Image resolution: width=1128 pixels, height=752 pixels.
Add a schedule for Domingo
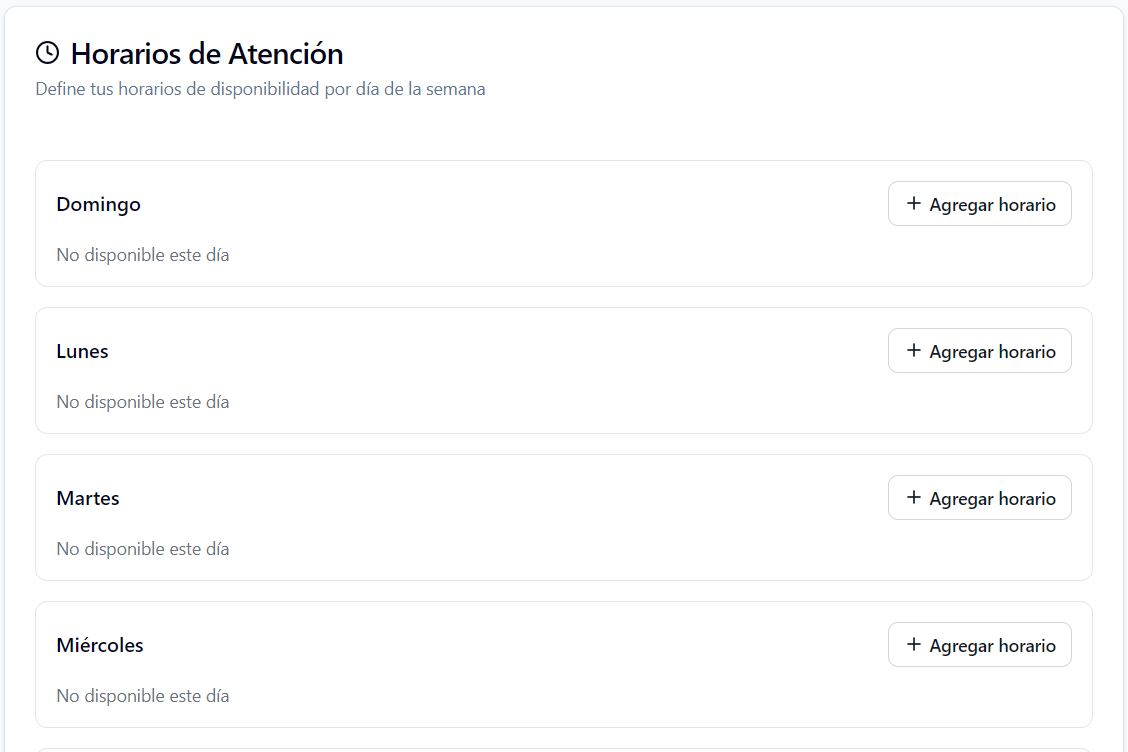[x=979, y=203]
